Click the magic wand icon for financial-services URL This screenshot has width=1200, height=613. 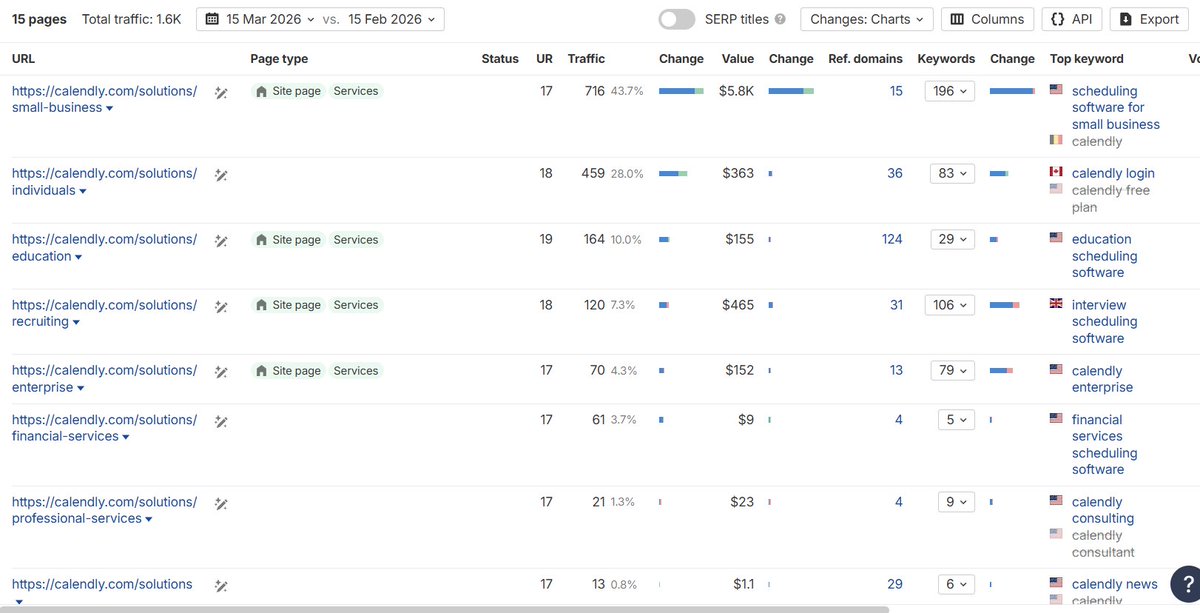[221, 421]
